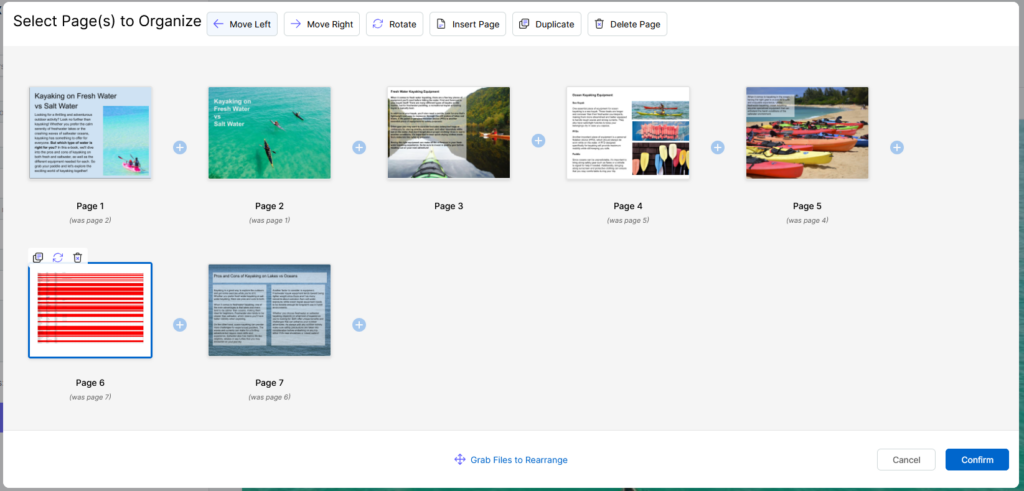Insert page using plus after Page 2
Image resolution: width=1024 pixels, height=491 pixels.
359,148
